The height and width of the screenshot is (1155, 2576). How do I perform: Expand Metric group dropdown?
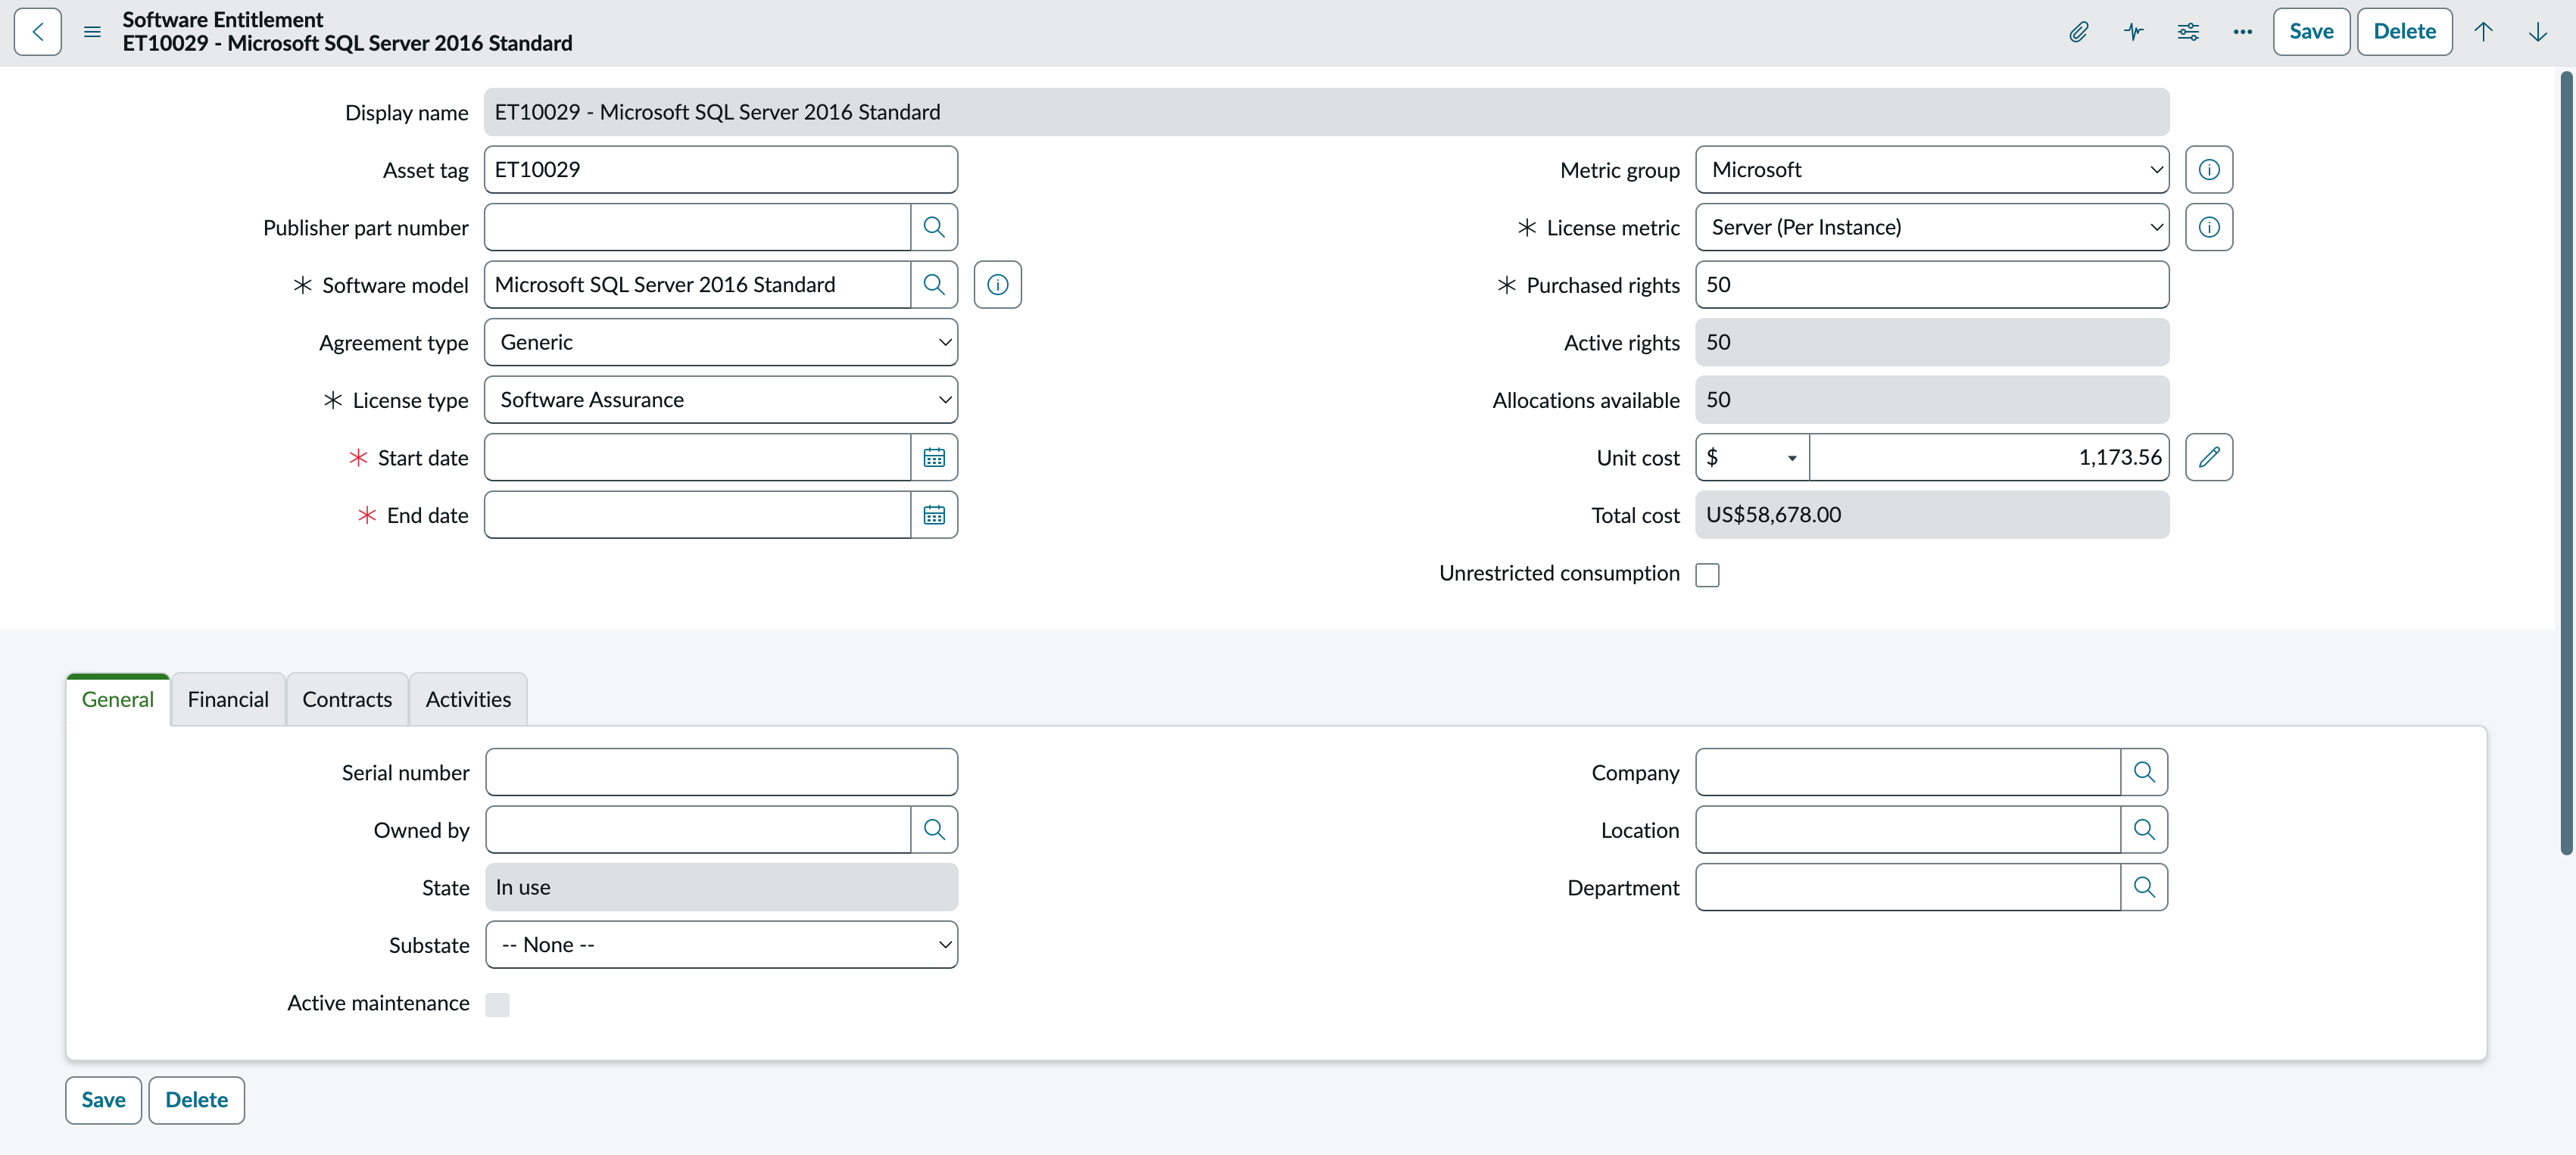pyautogui.click(x=1932, y=170)
